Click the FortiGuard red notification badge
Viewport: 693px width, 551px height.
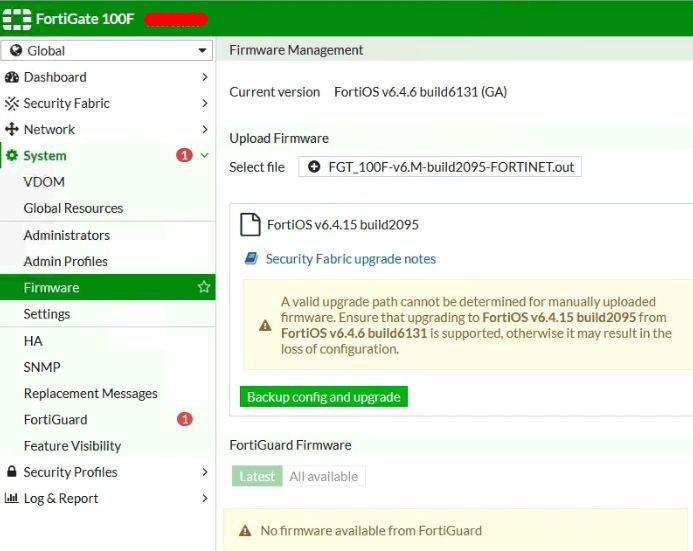185,419
